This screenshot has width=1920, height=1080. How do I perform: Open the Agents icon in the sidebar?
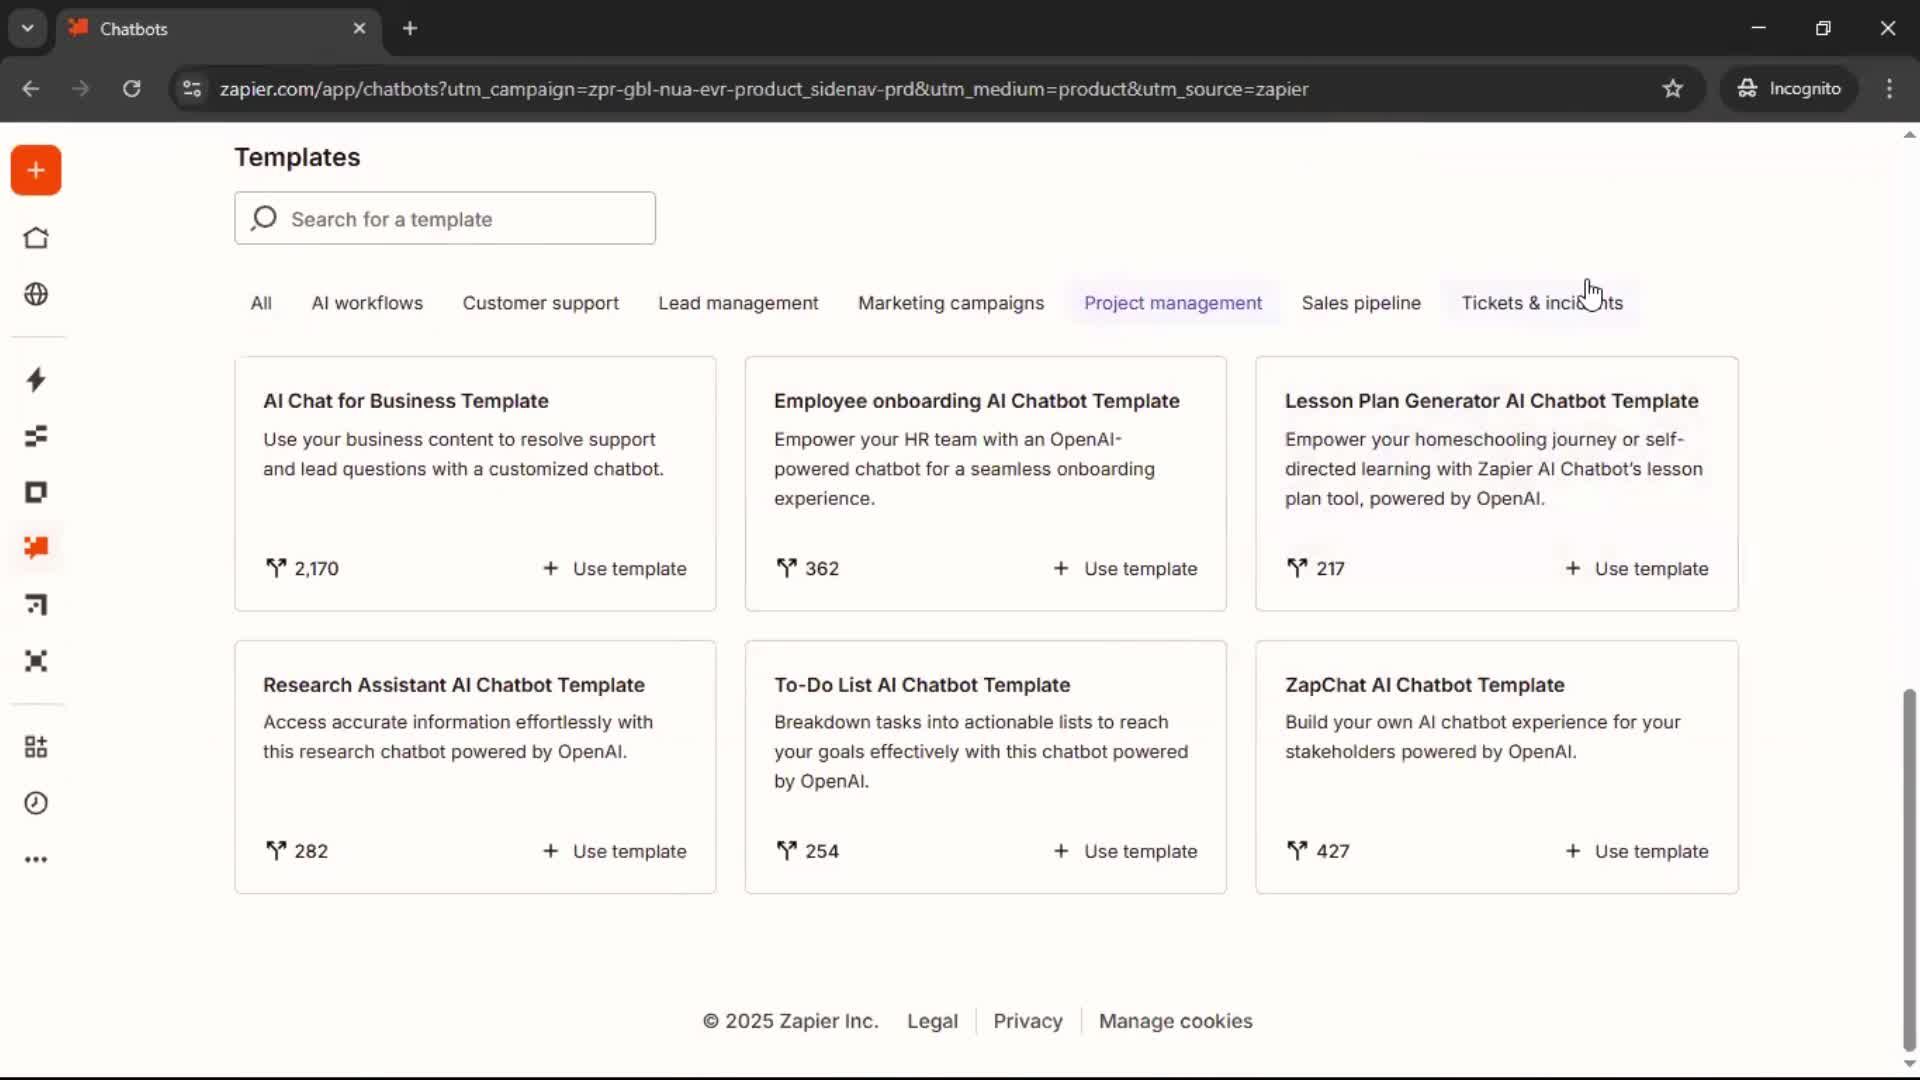coord(36,661)
